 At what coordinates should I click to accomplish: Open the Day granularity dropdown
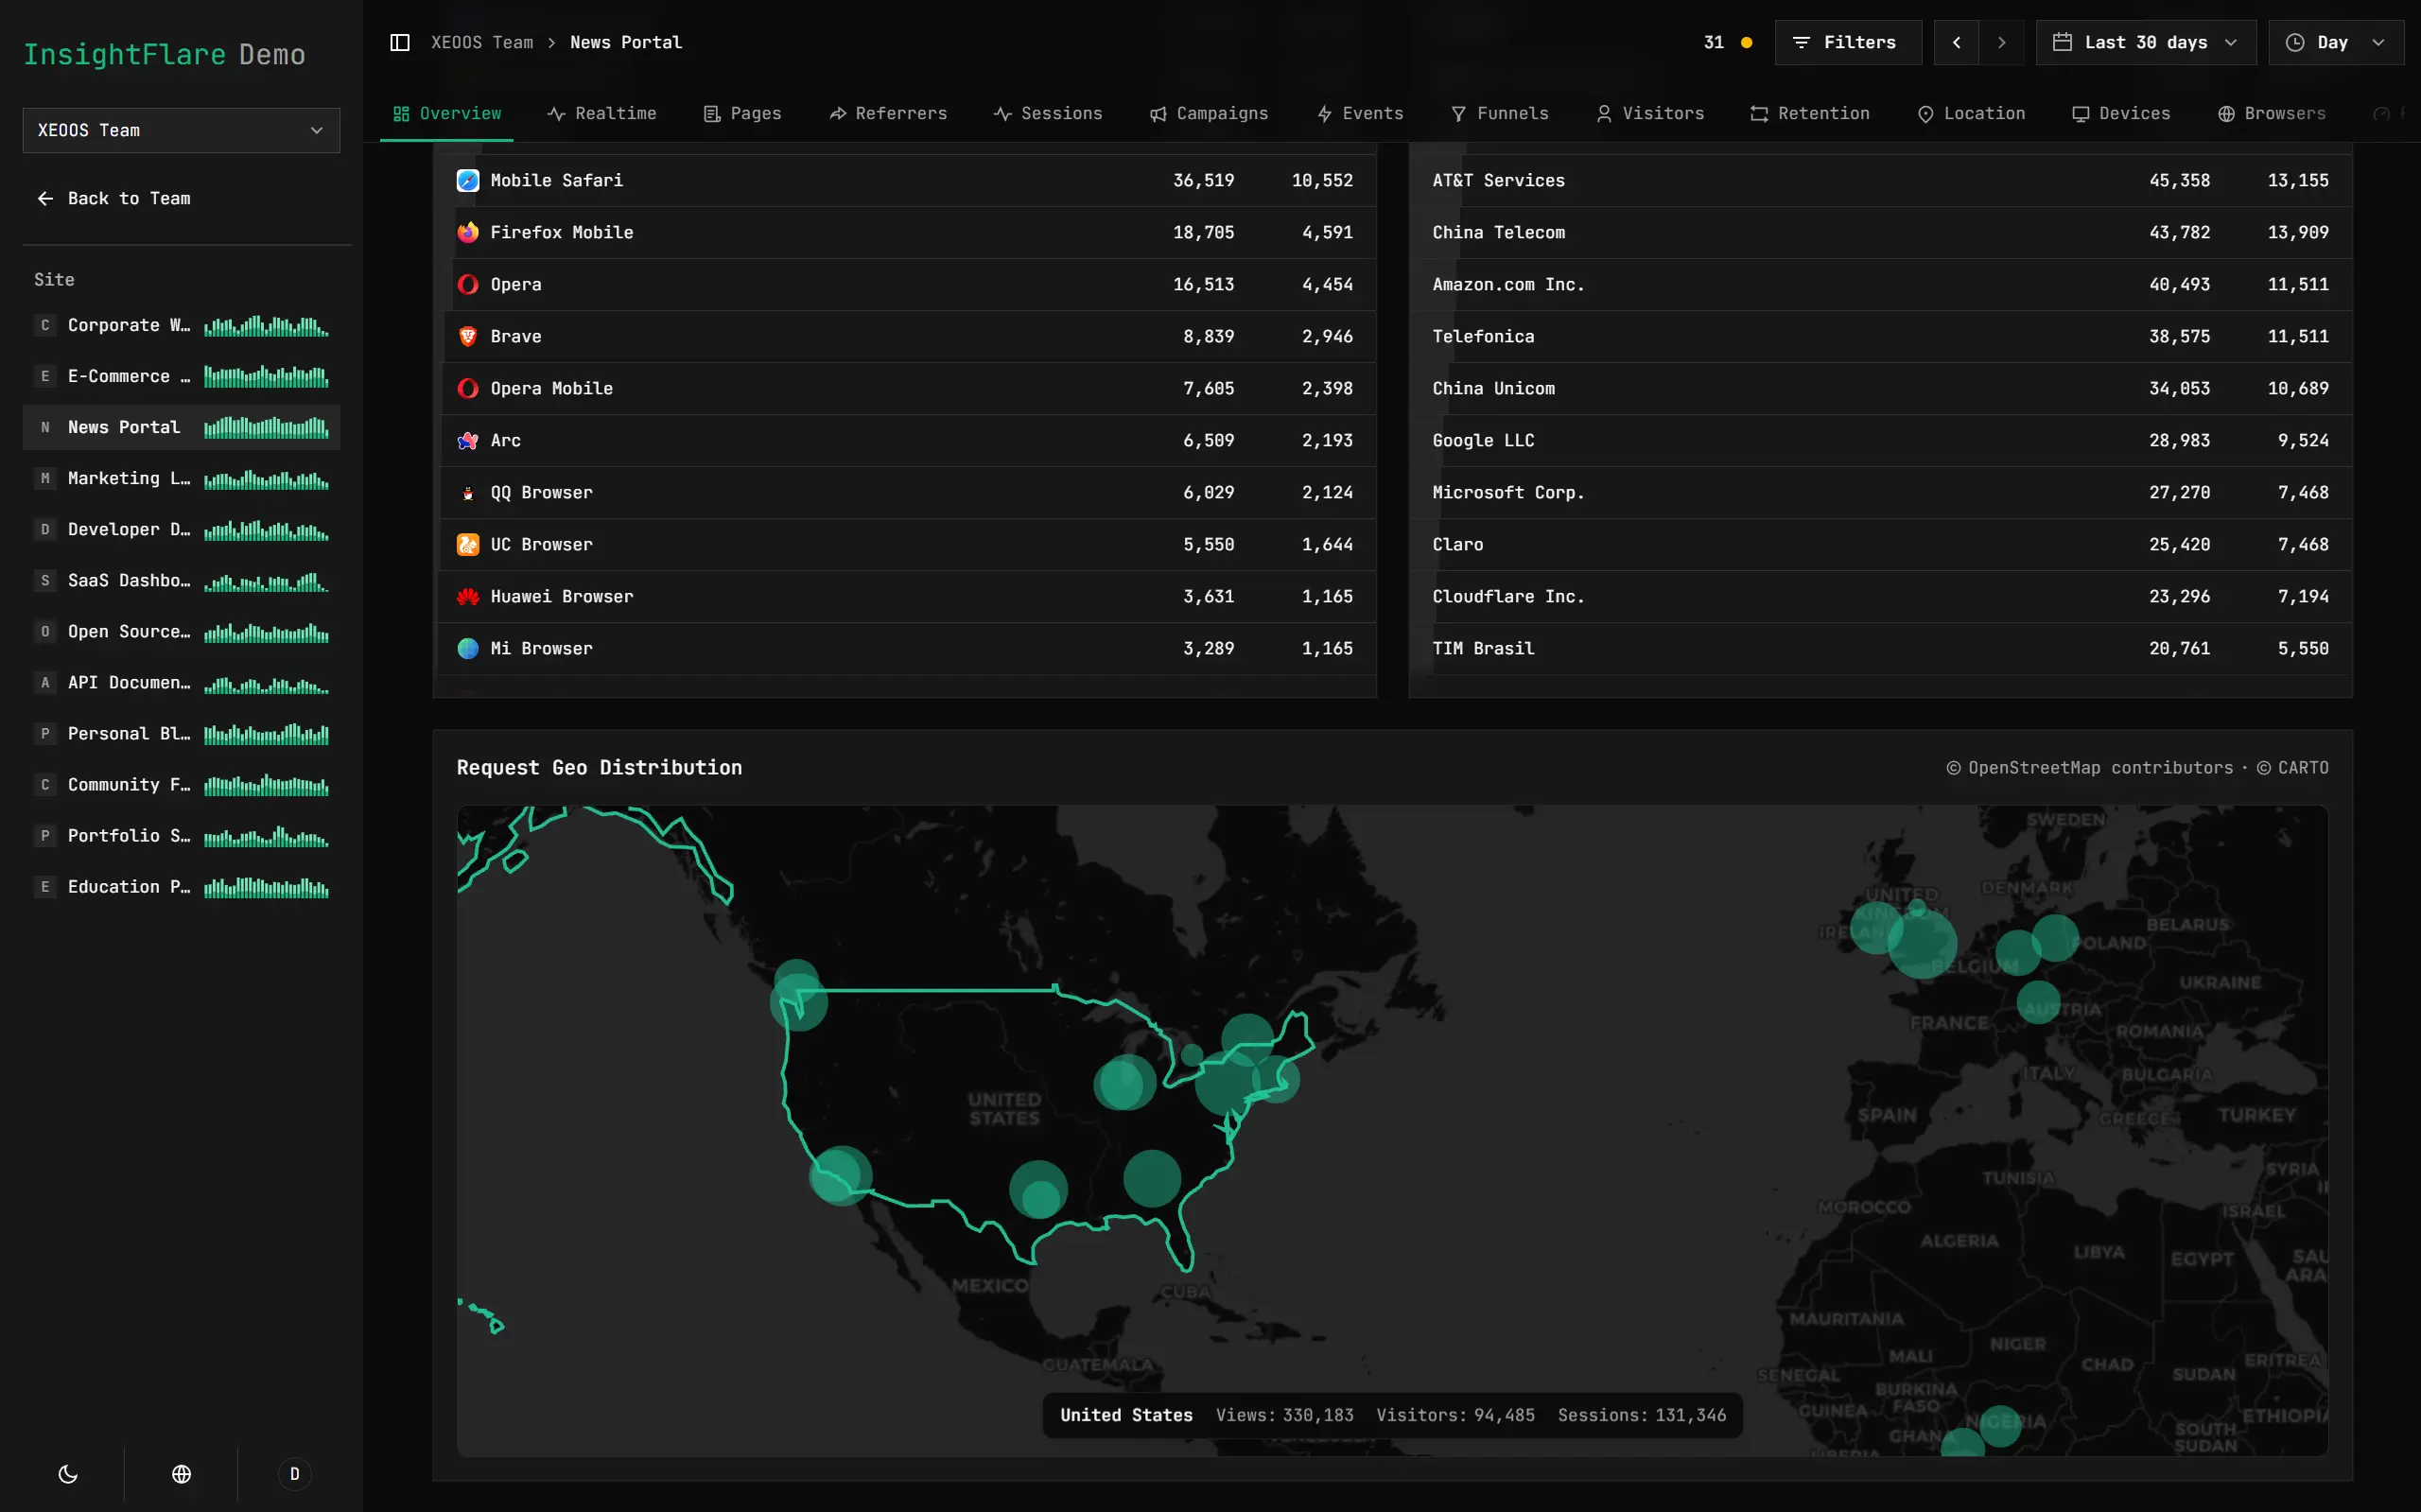coord(2335,42)
